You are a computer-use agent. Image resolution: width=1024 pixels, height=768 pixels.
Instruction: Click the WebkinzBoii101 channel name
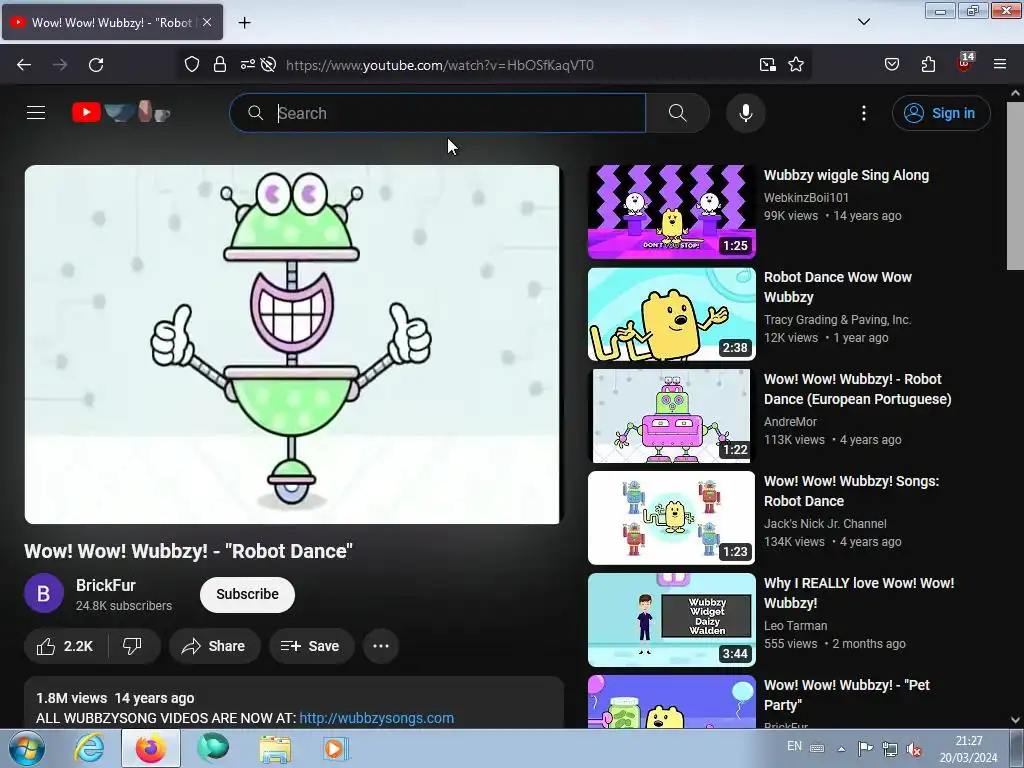(807, 197)
